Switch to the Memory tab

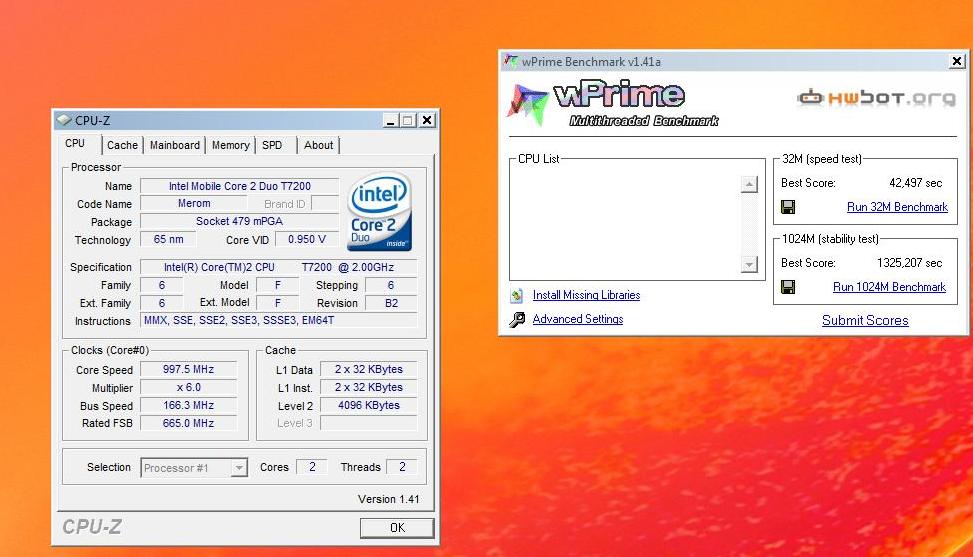[x=231, y=145]
